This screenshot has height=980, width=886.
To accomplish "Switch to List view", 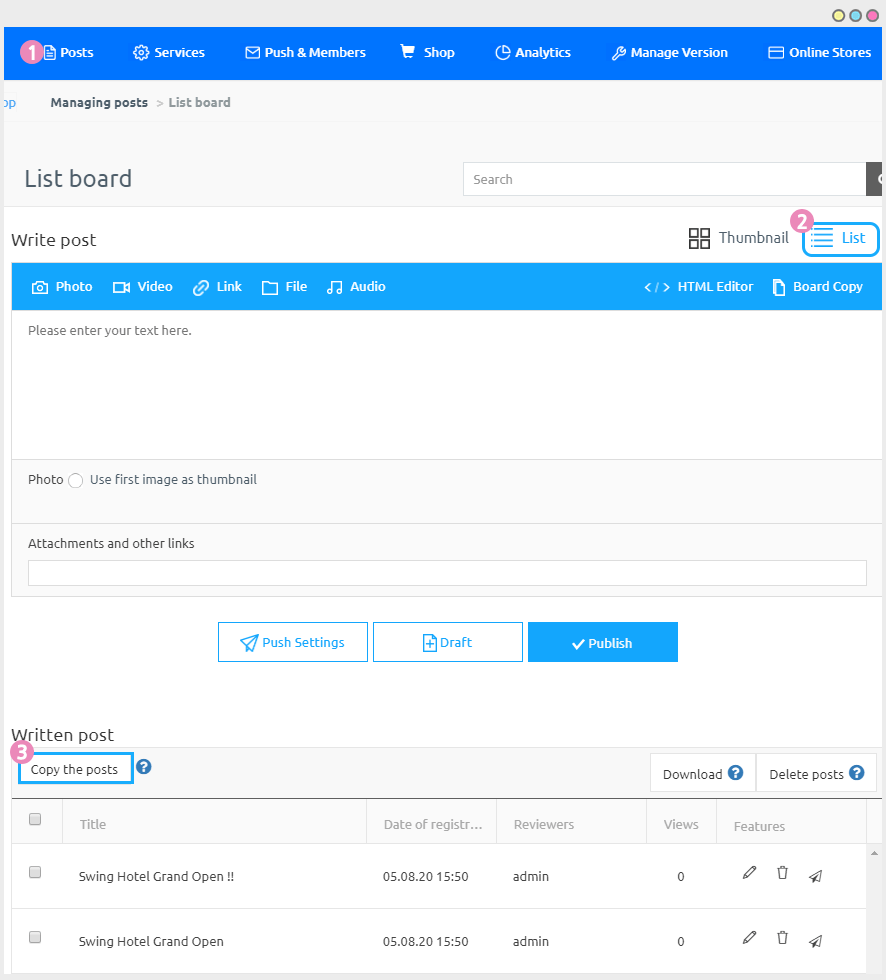I will pos(841,239).
